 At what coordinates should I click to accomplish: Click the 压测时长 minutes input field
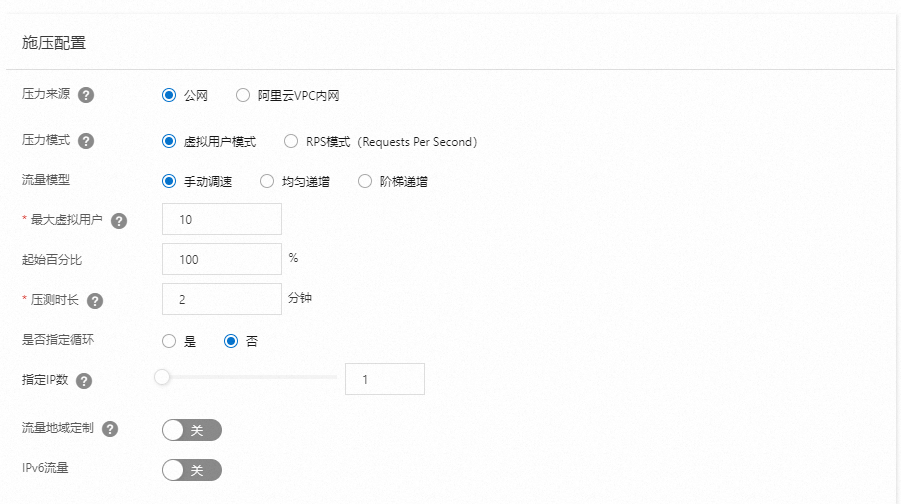(x=222, y=299)
